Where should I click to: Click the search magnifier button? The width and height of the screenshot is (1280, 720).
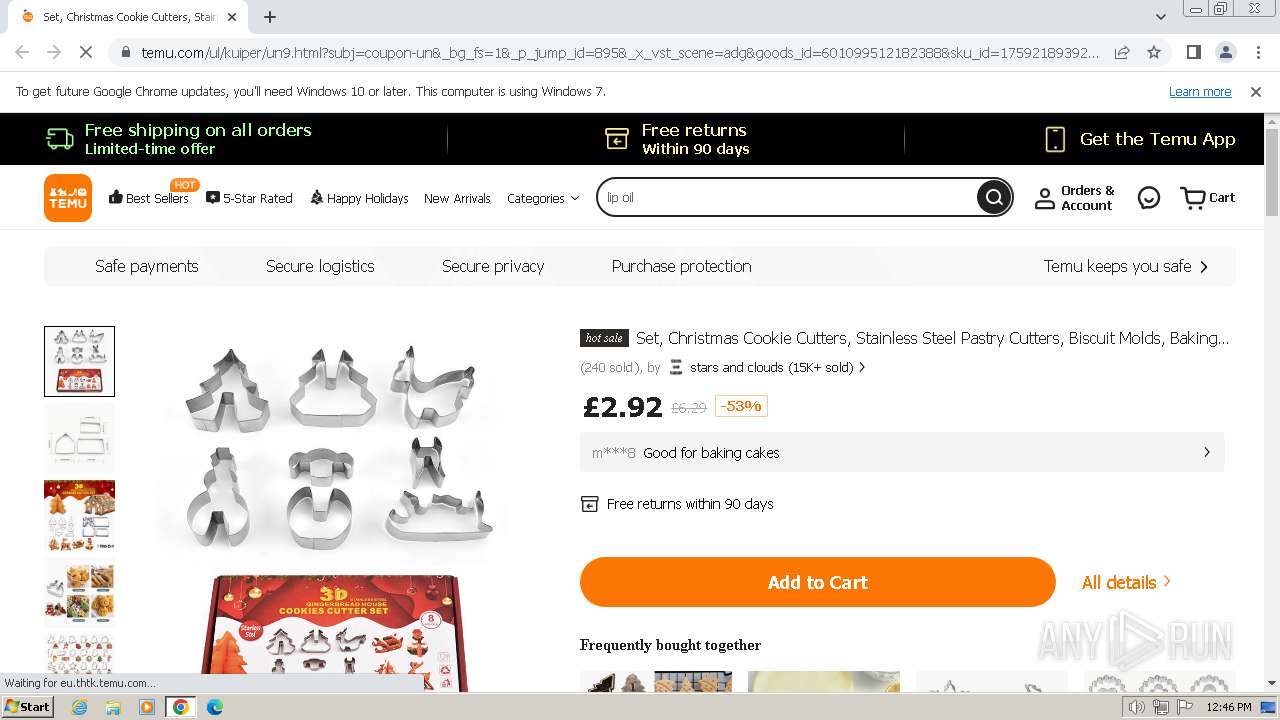(x=993, y=198)
